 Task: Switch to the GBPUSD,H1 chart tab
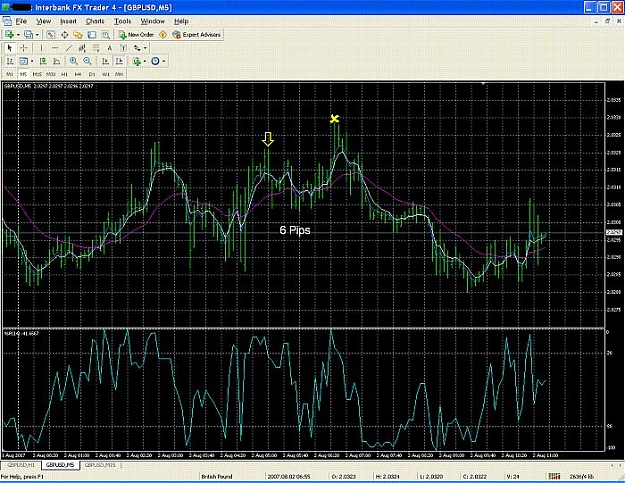(x=21, y=465)
